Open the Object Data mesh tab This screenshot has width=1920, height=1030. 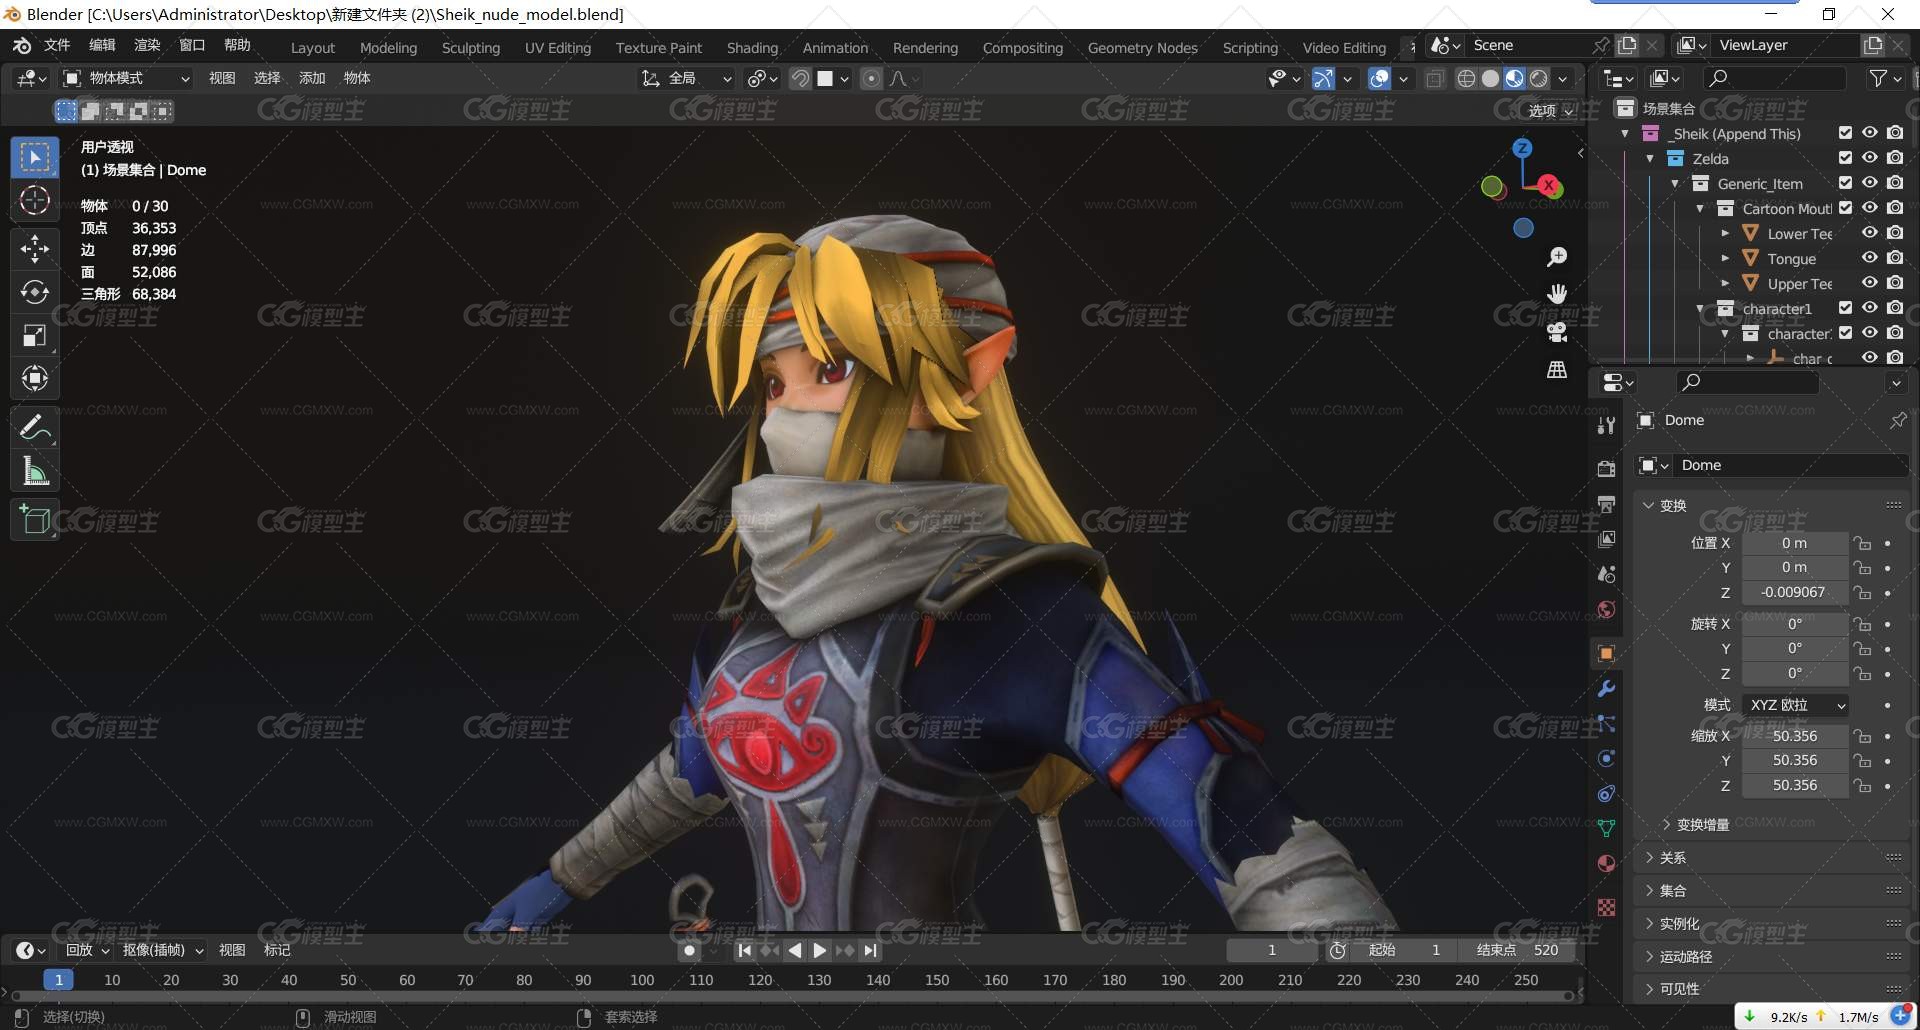(x=1607, y=828)
